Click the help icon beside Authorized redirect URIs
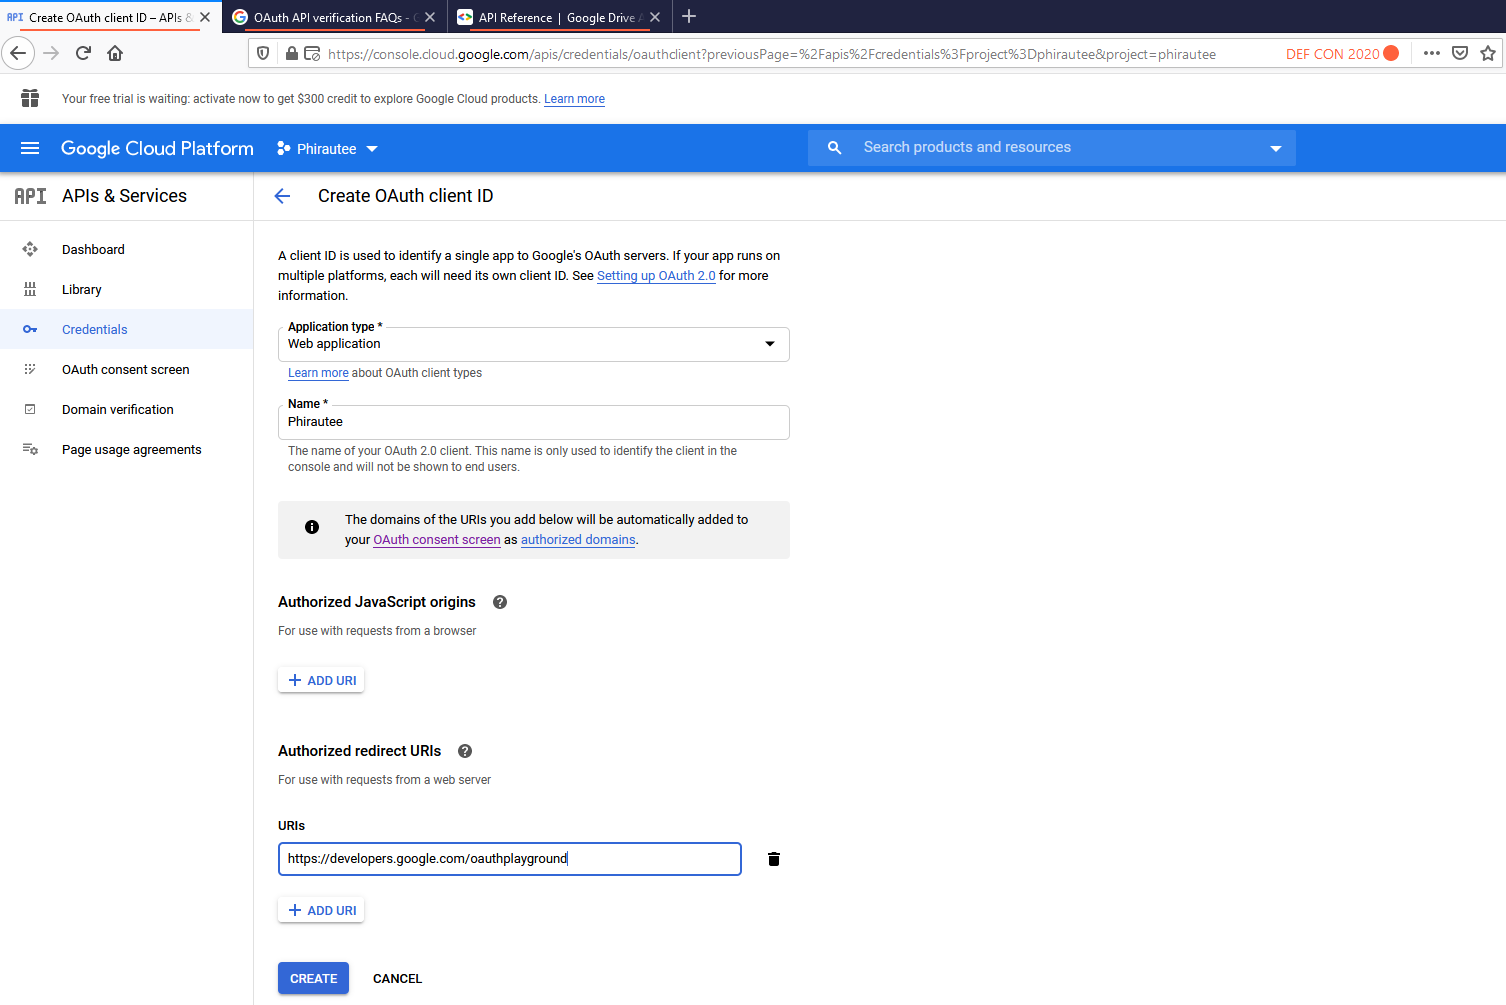 (465, 751)
